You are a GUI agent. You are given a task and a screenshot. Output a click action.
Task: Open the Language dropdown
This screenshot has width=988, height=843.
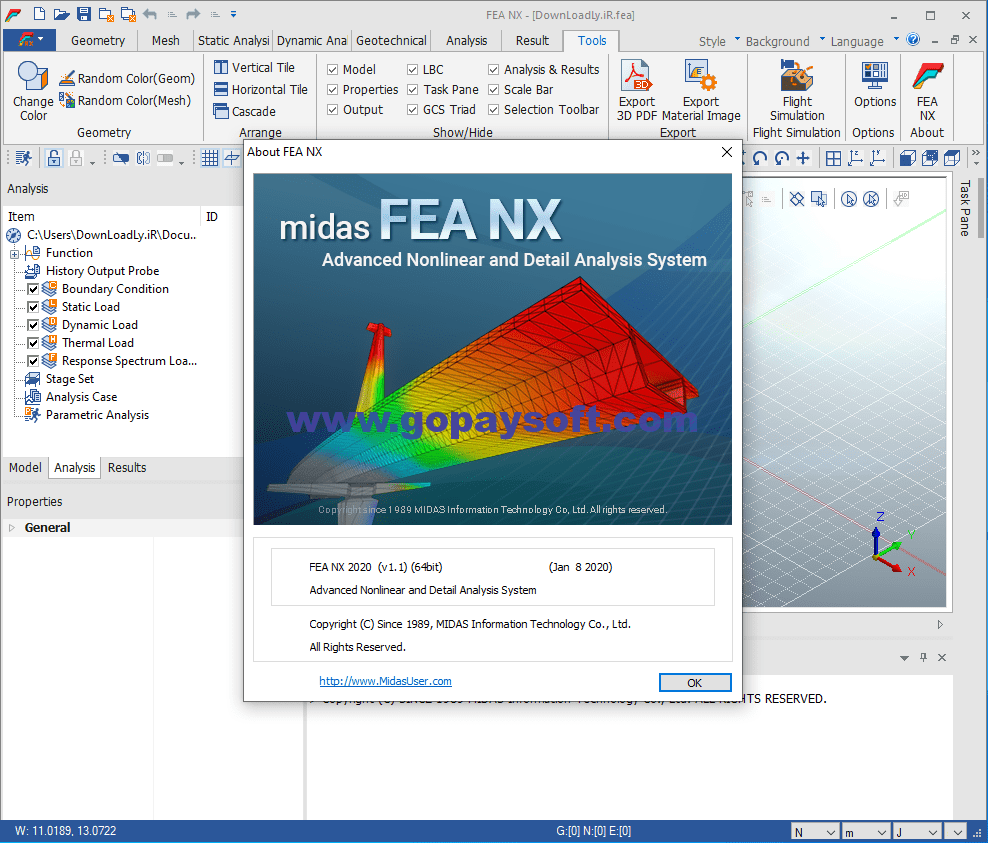pyautogui.click(x=864, y=41)
